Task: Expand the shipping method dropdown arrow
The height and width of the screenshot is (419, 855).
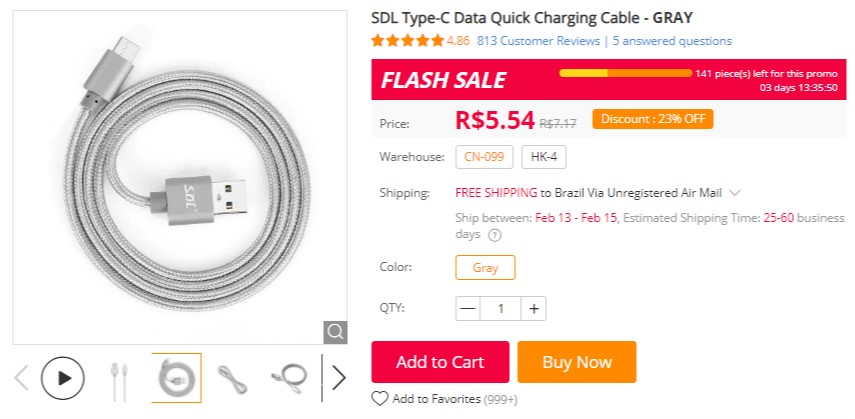Action: (x=735, y=193)
